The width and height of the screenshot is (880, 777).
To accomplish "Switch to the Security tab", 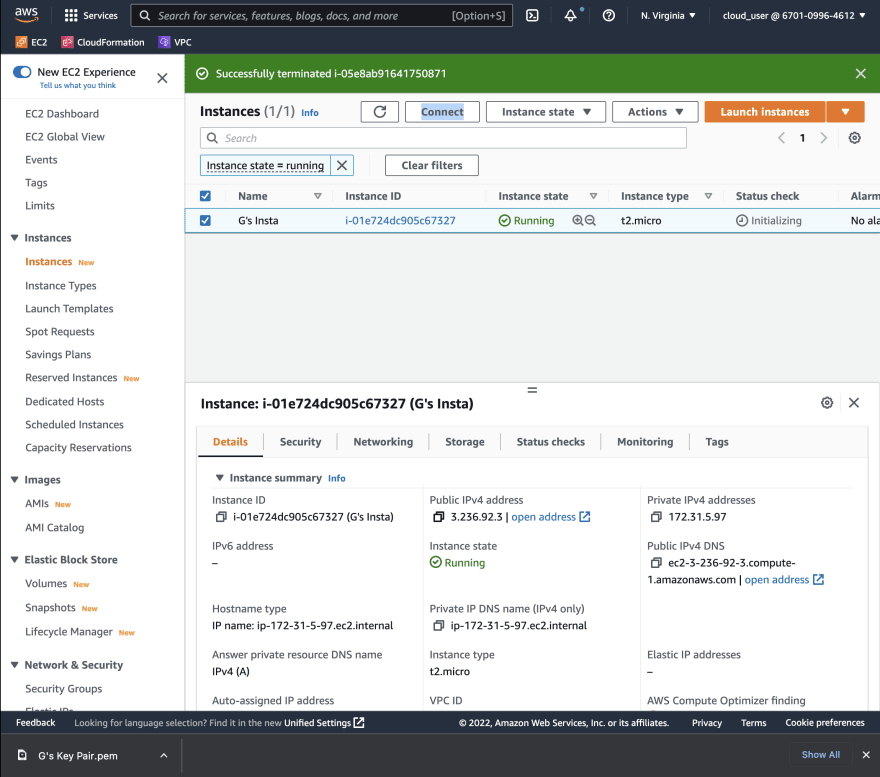I will click(x=300, y=442).
